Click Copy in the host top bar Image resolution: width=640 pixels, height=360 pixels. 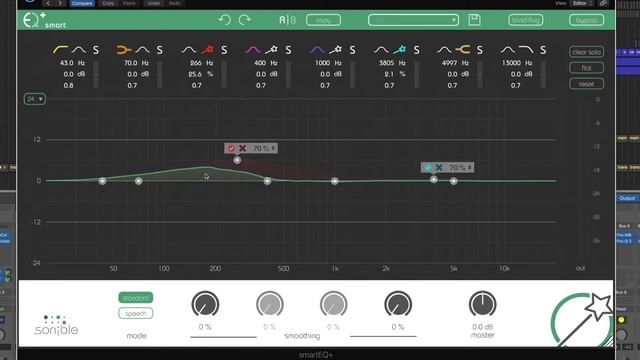tap(108, 3)
